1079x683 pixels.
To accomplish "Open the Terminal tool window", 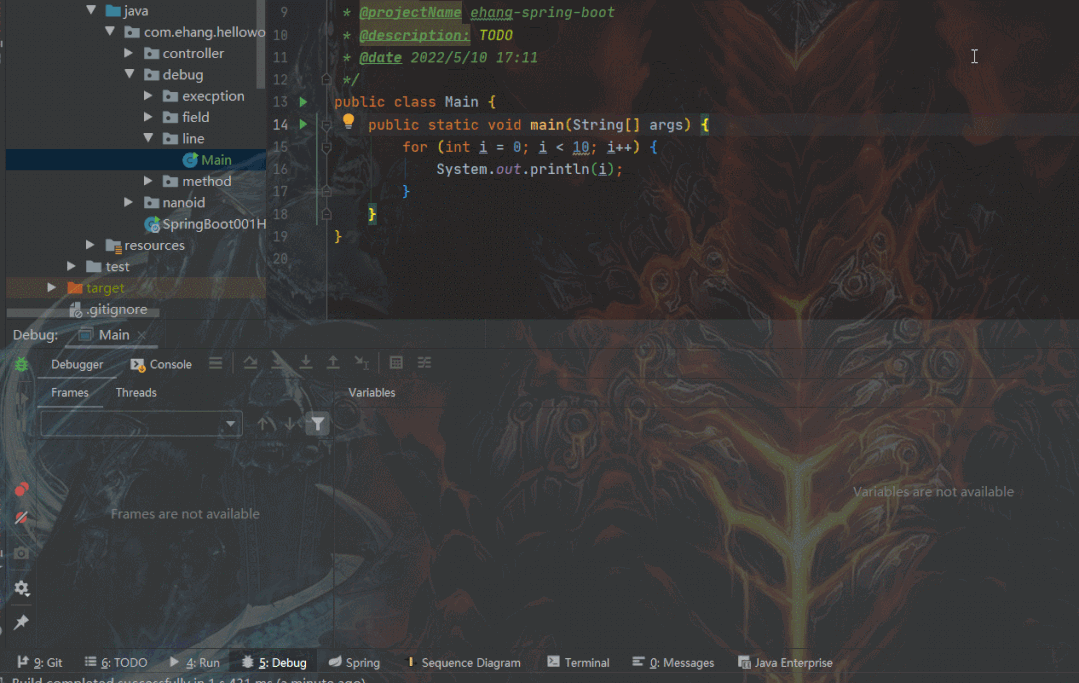I will coord(579,662).
